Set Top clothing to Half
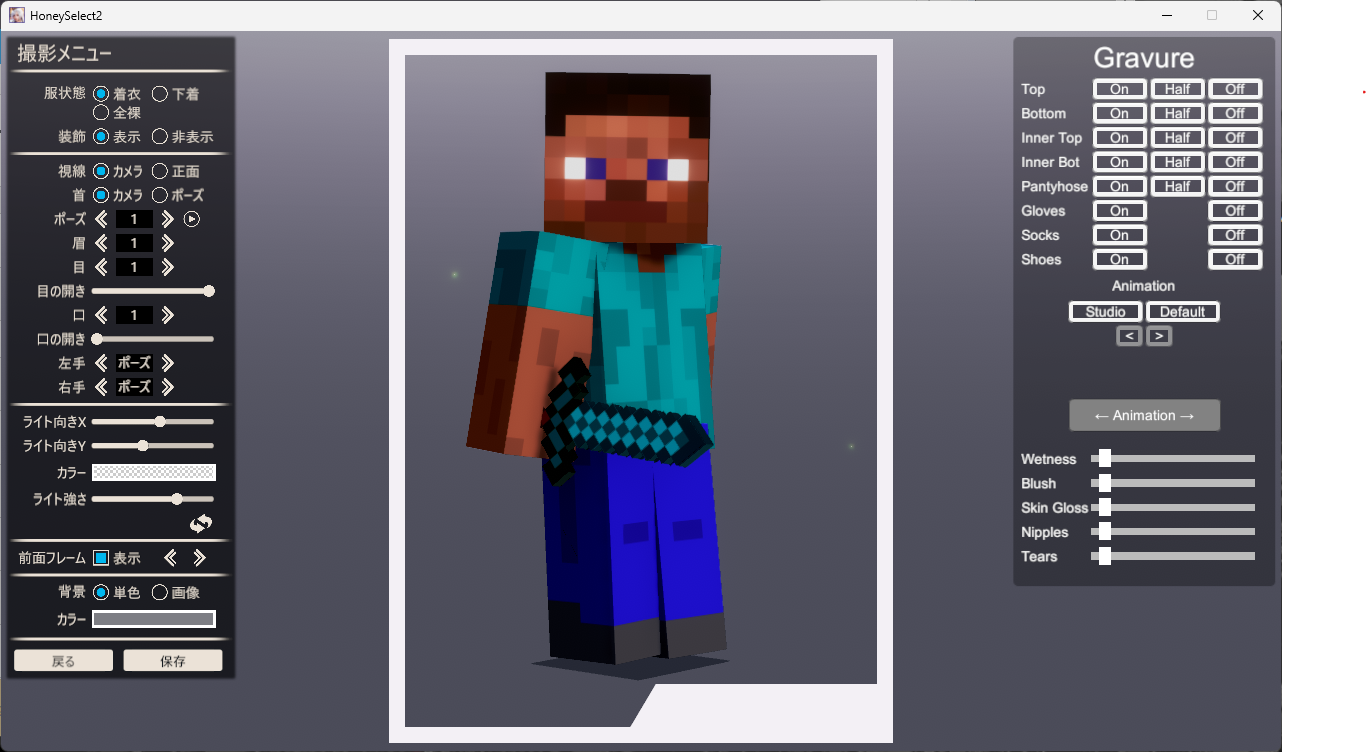The height and width of the screenshot is (752, 1367). (1178, 89)
